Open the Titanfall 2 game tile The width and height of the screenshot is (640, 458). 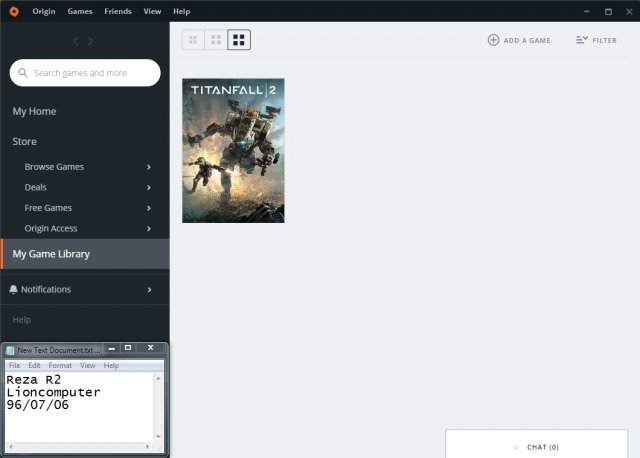click(233, 150)
